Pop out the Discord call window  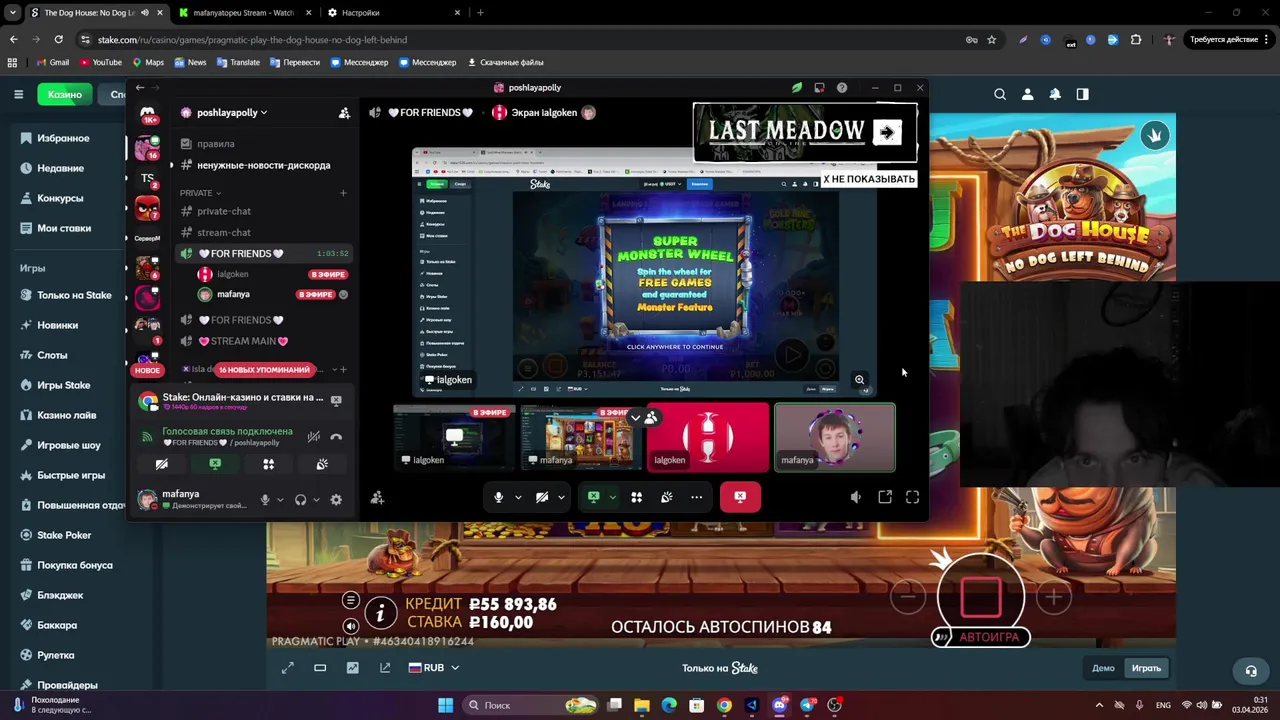885,497
